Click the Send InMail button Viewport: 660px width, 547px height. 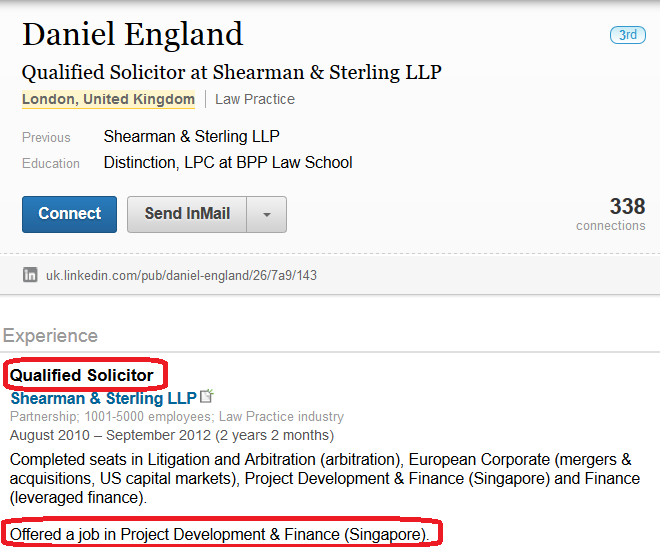[x=187, y=214]
